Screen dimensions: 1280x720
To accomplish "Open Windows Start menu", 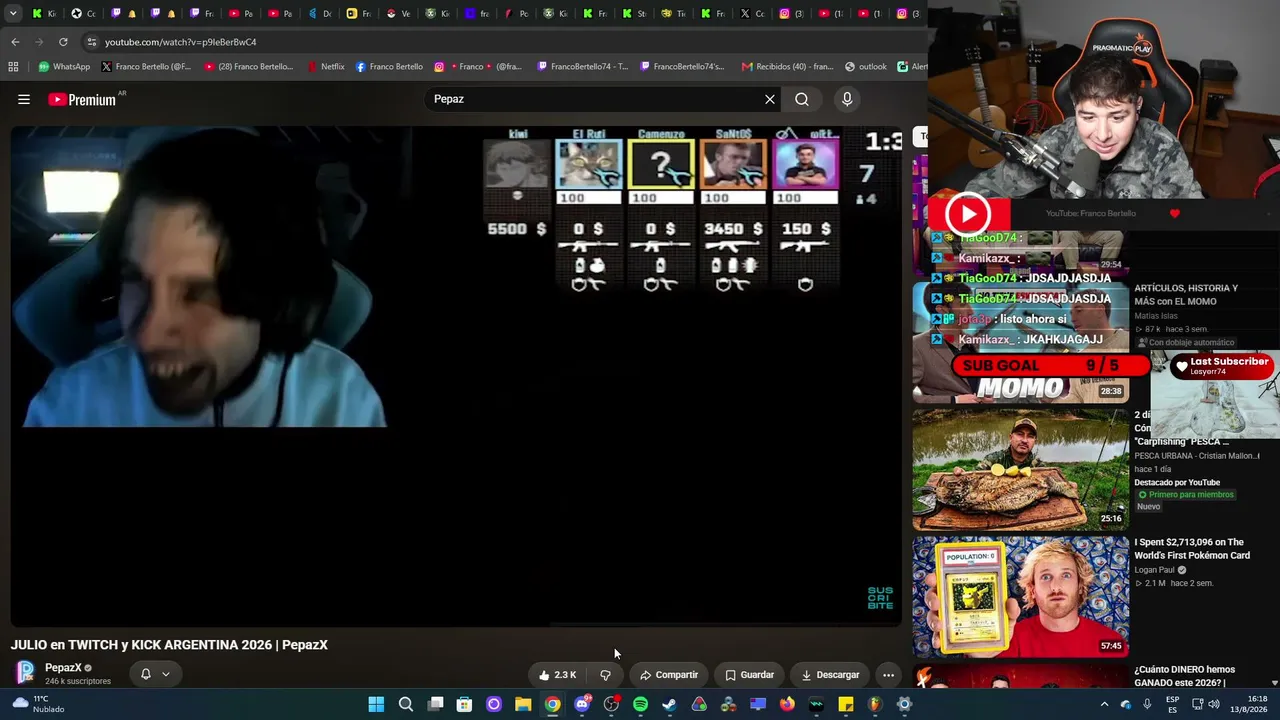I will coord(376,704).
